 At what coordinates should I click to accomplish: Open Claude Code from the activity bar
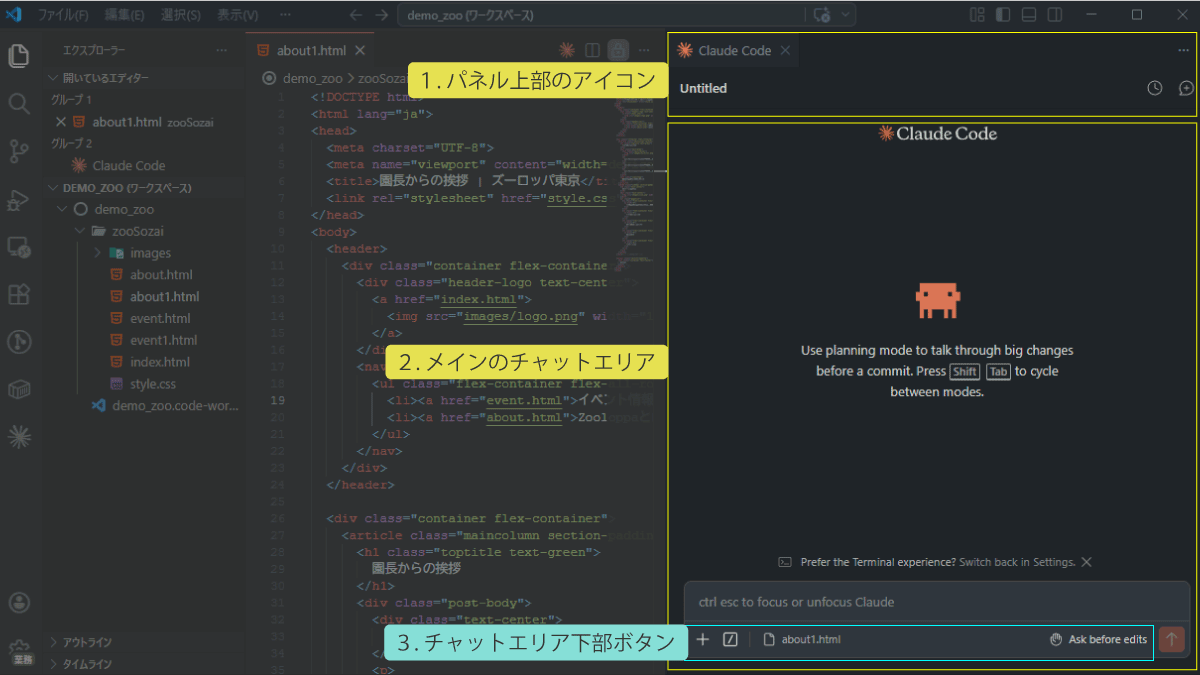coord(18,436)
